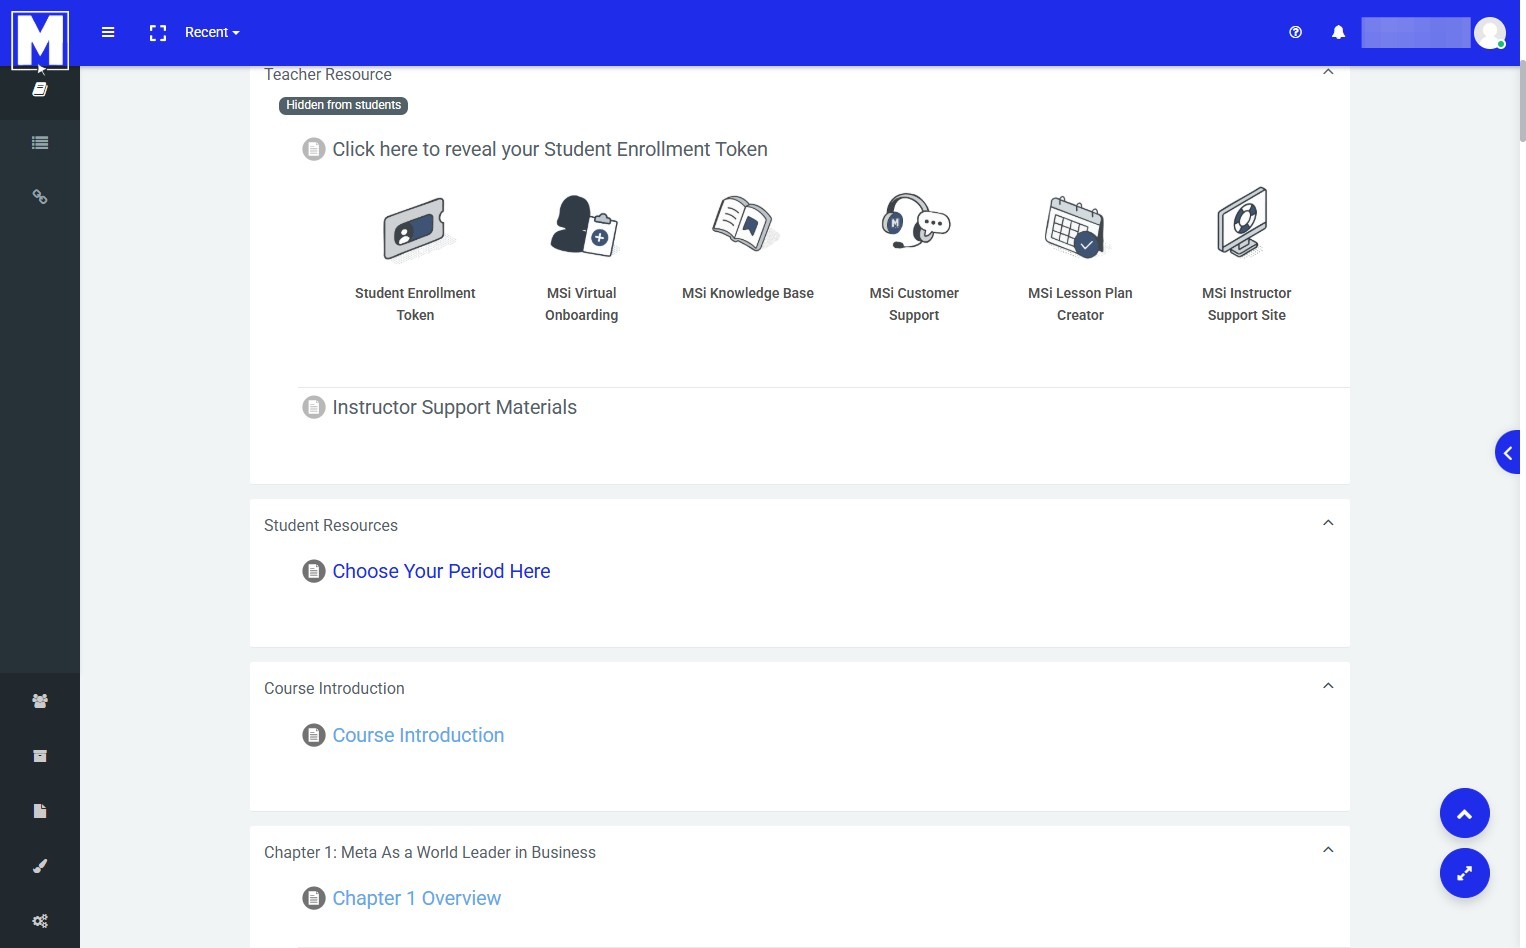Collapse the Course Introduction section
Screen dimensions: 1526x948
pyautogui.click(x=1328, y=686)
